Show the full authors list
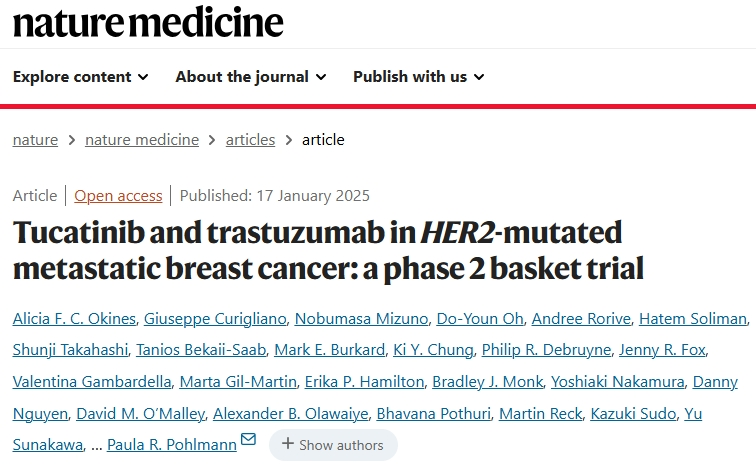 point(333,445)
